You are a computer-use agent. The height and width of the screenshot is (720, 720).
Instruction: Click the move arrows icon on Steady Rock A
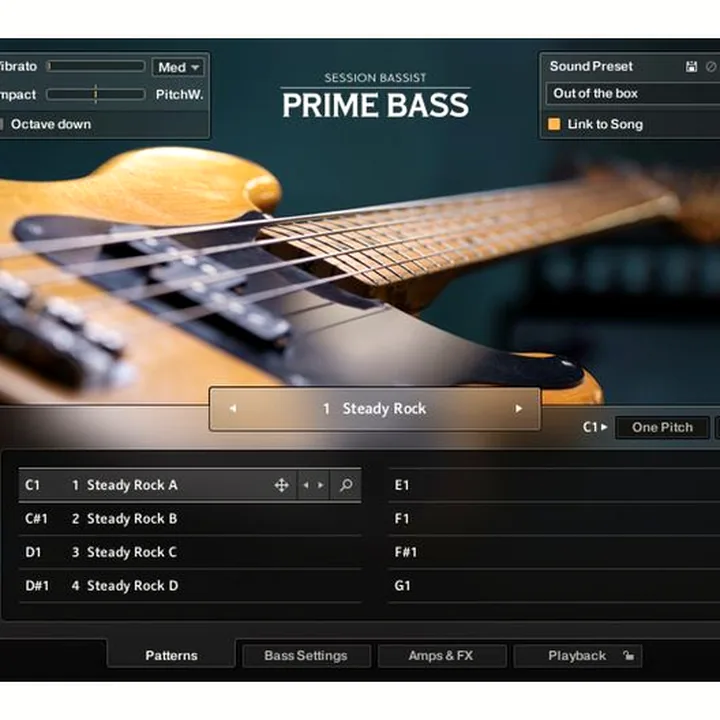coord(281,485)
